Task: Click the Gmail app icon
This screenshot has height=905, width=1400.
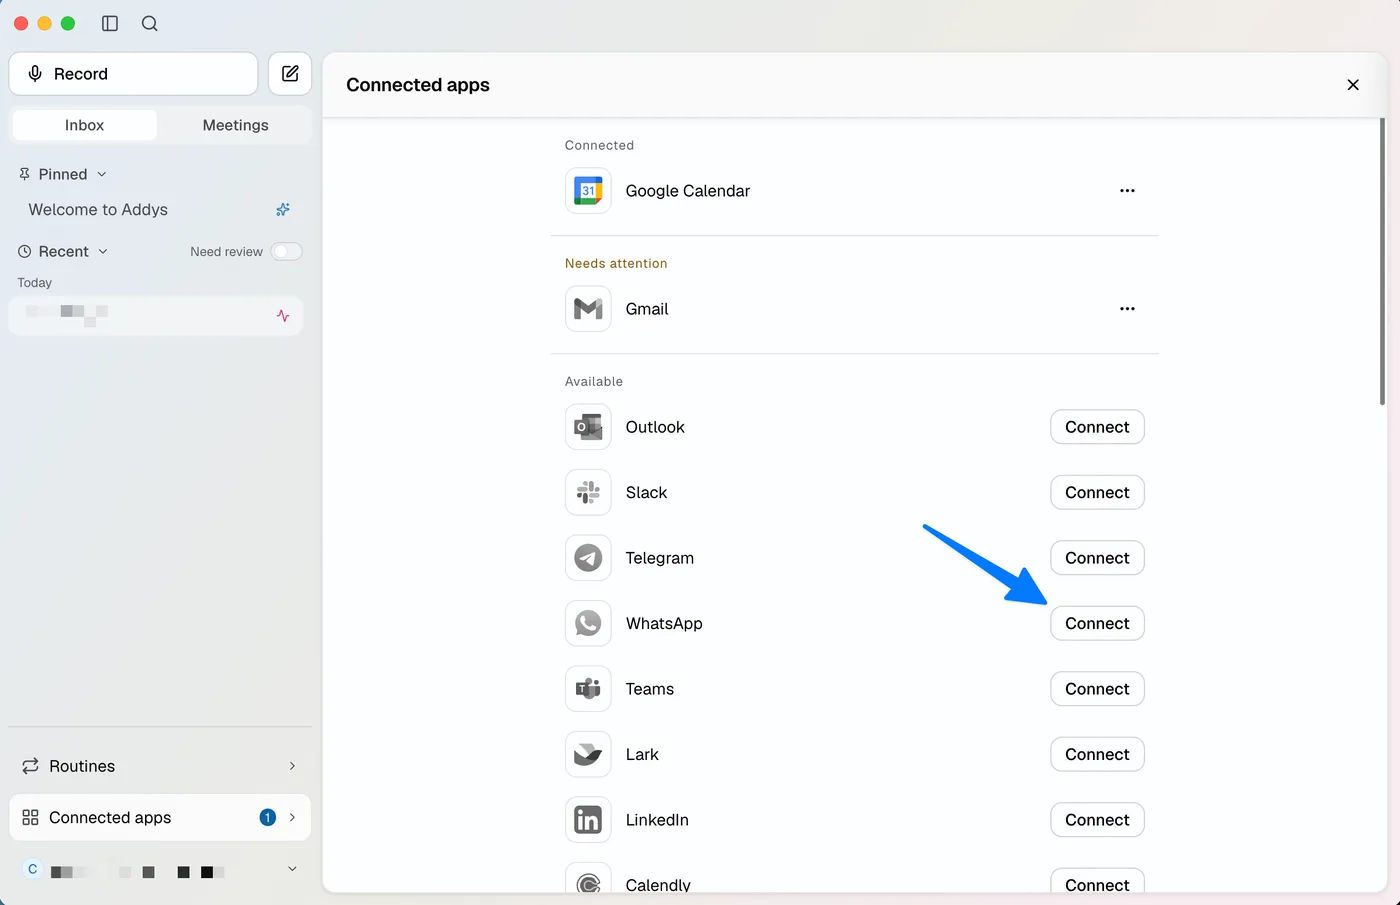Action: (588, 309)
